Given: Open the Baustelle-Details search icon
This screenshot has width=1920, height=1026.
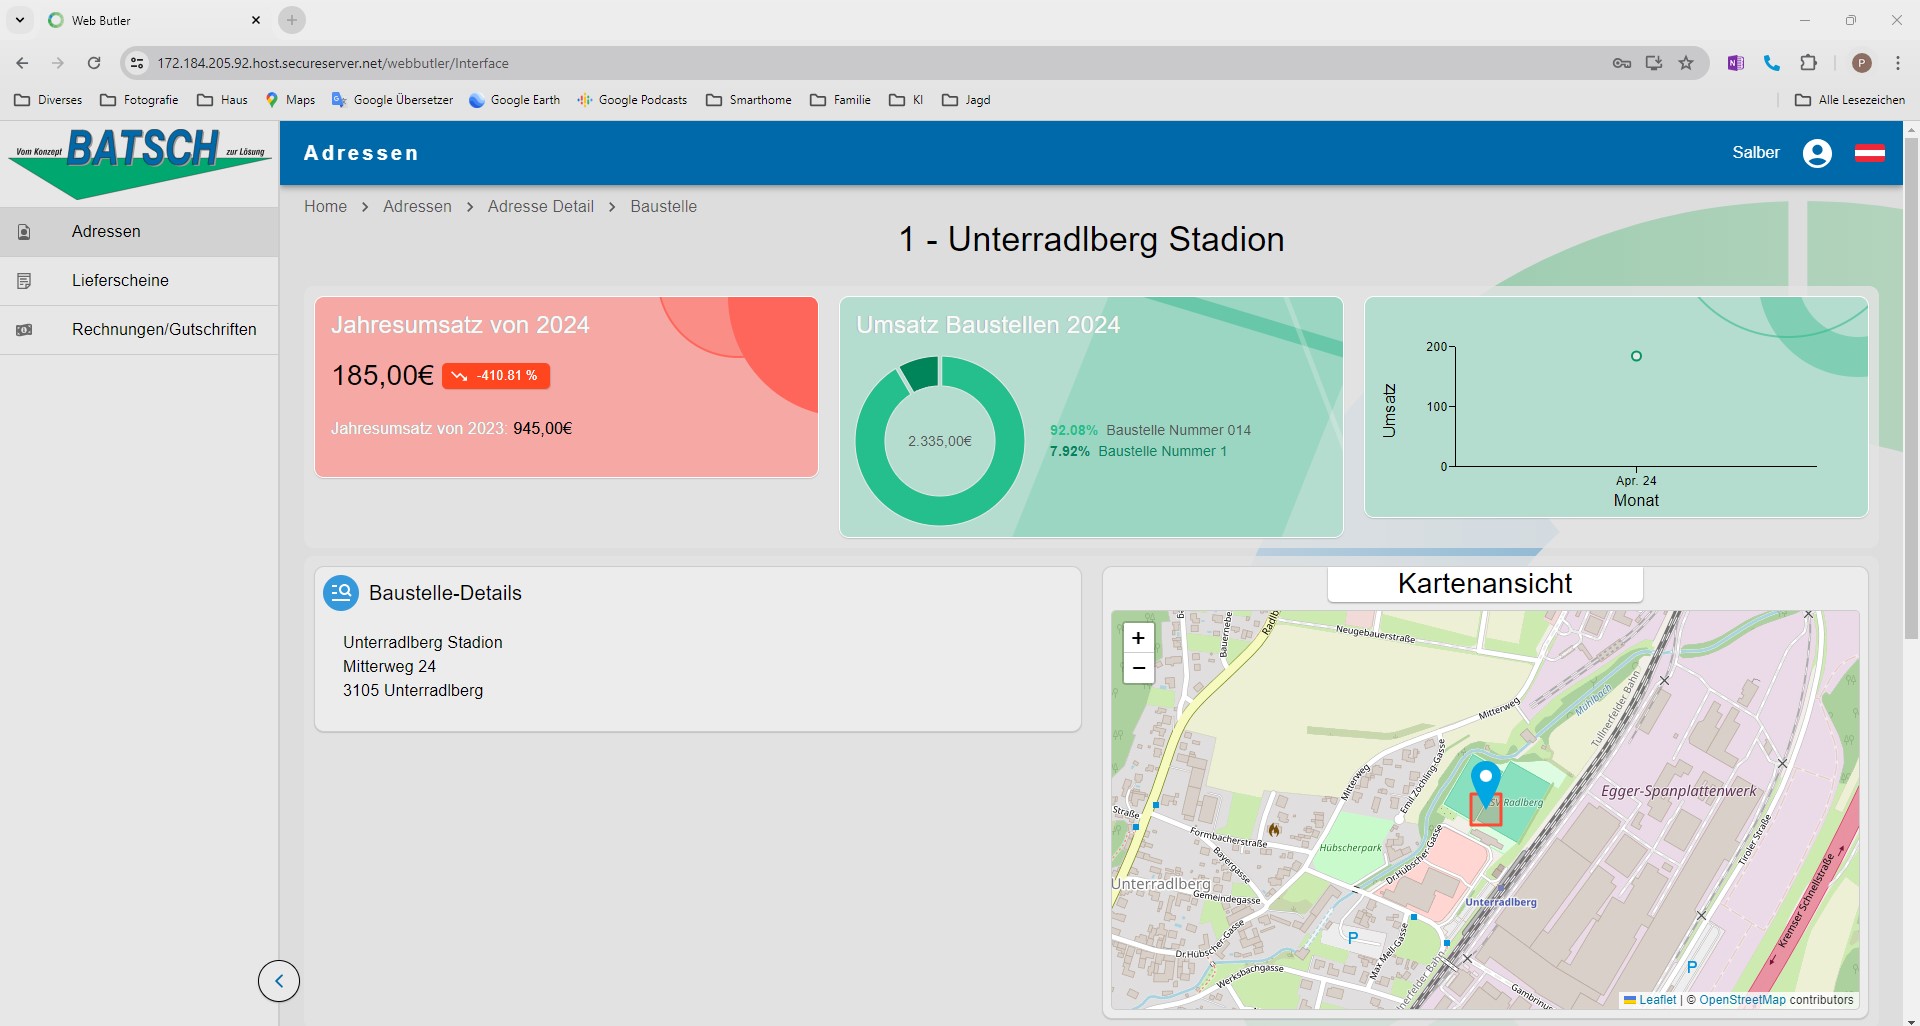Looking at the screenshot, I should pyautogui.click(x=341, y=592).
